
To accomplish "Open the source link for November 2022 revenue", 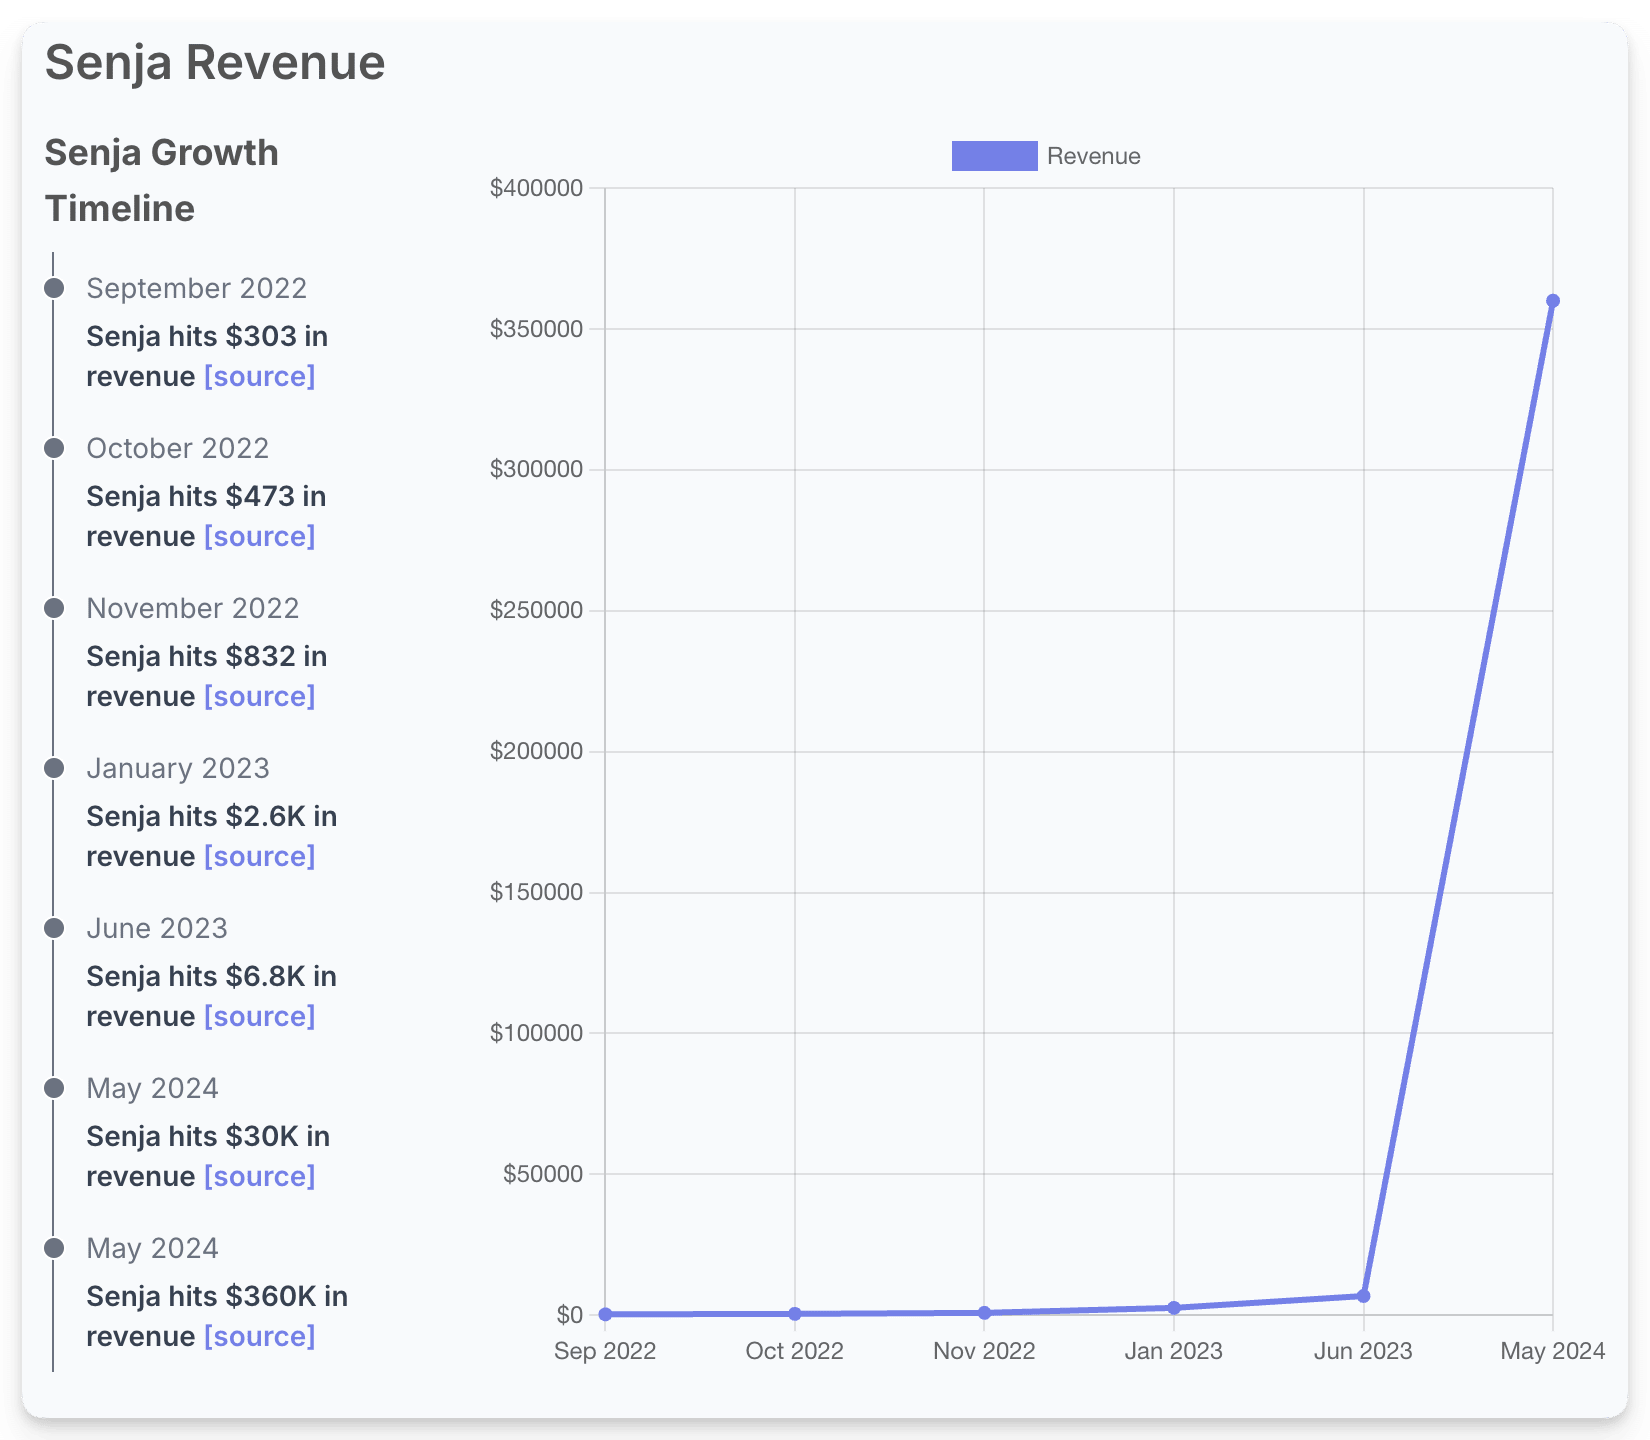I will pyautogui.click(x=260, y=697).
